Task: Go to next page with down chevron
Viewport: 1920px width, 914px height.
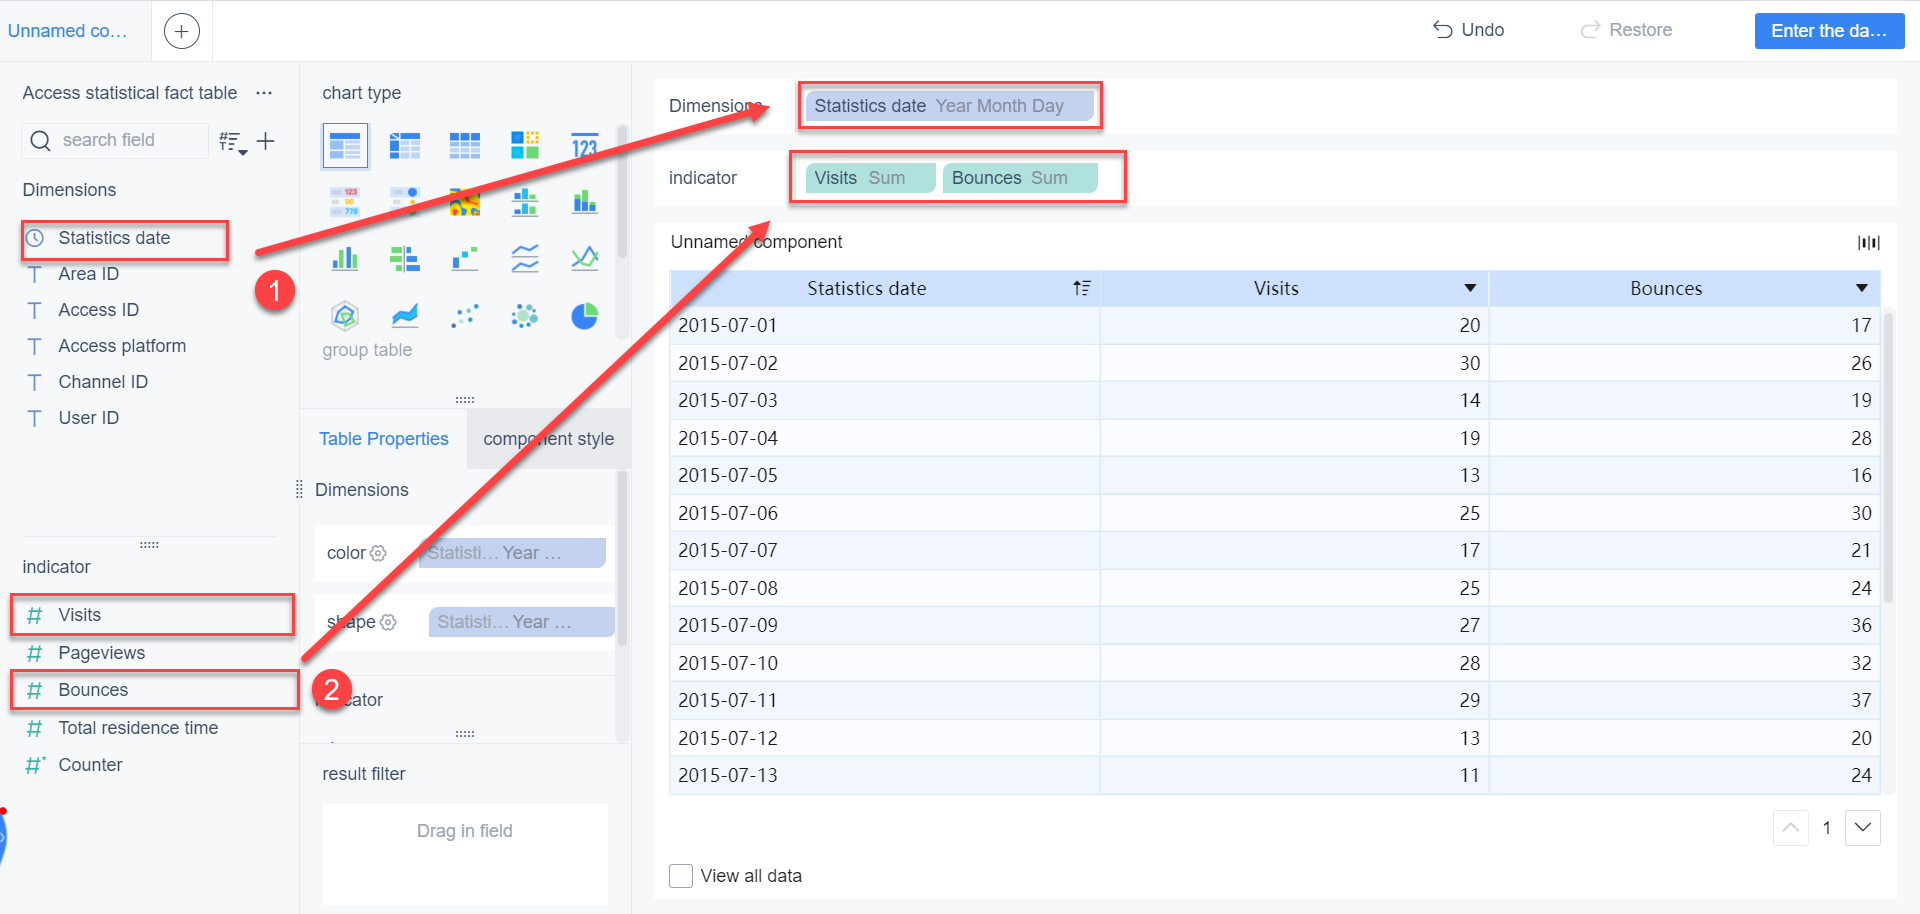Action: tap(1863, 828)
